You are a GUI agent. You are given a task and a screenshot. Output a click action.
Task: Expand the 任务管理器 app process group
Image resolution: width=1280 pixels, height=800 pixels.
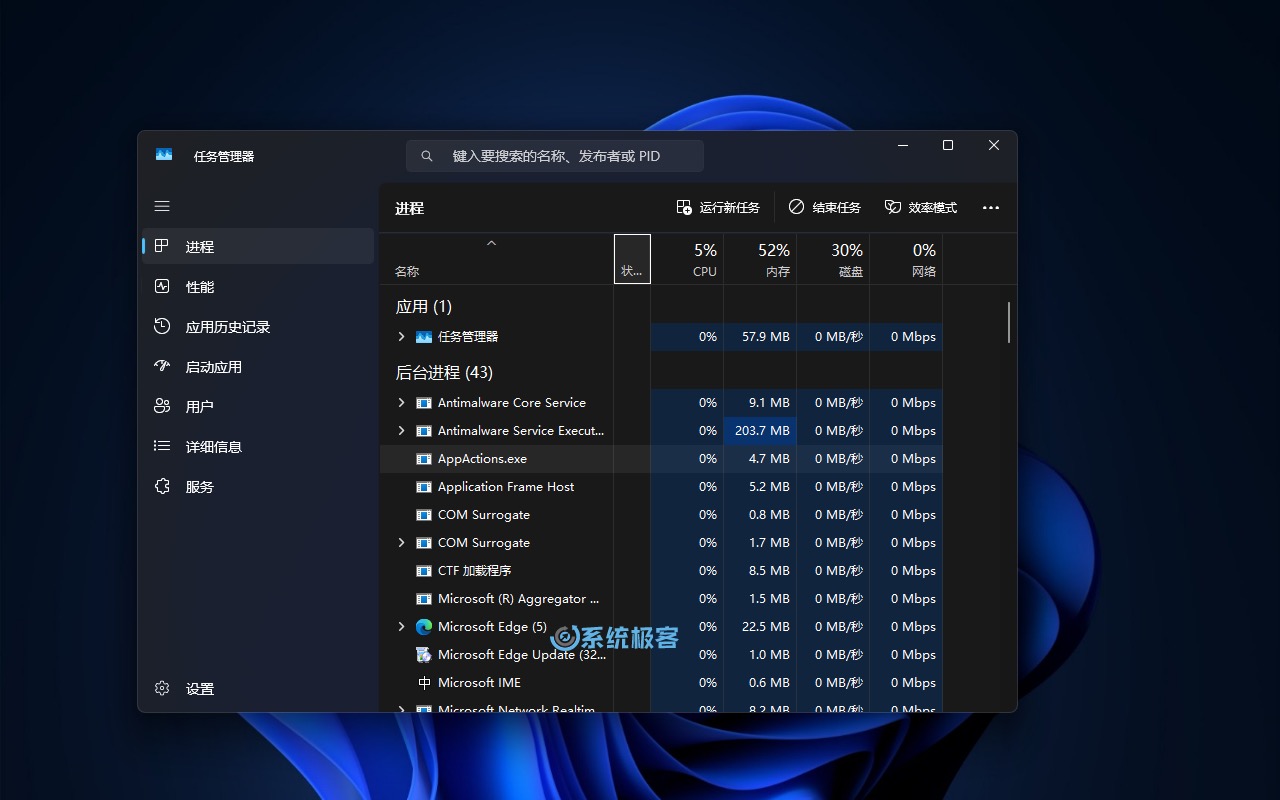point(402,337)
